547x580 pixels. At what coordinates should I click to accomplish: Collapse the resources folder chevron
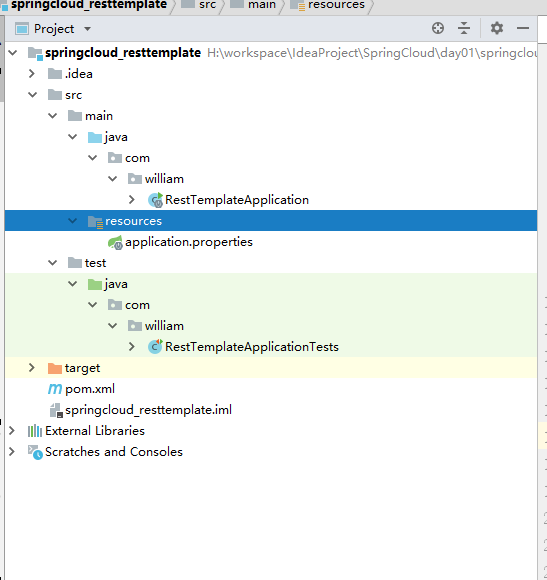click(x=72, y=221)
